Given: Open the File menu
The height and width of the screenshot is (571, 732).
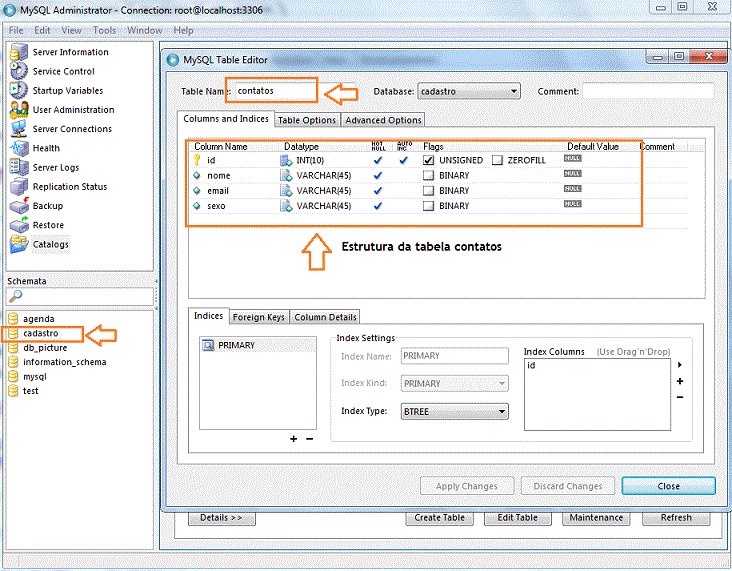Looking at the screenshot, I should coord(16,30).
